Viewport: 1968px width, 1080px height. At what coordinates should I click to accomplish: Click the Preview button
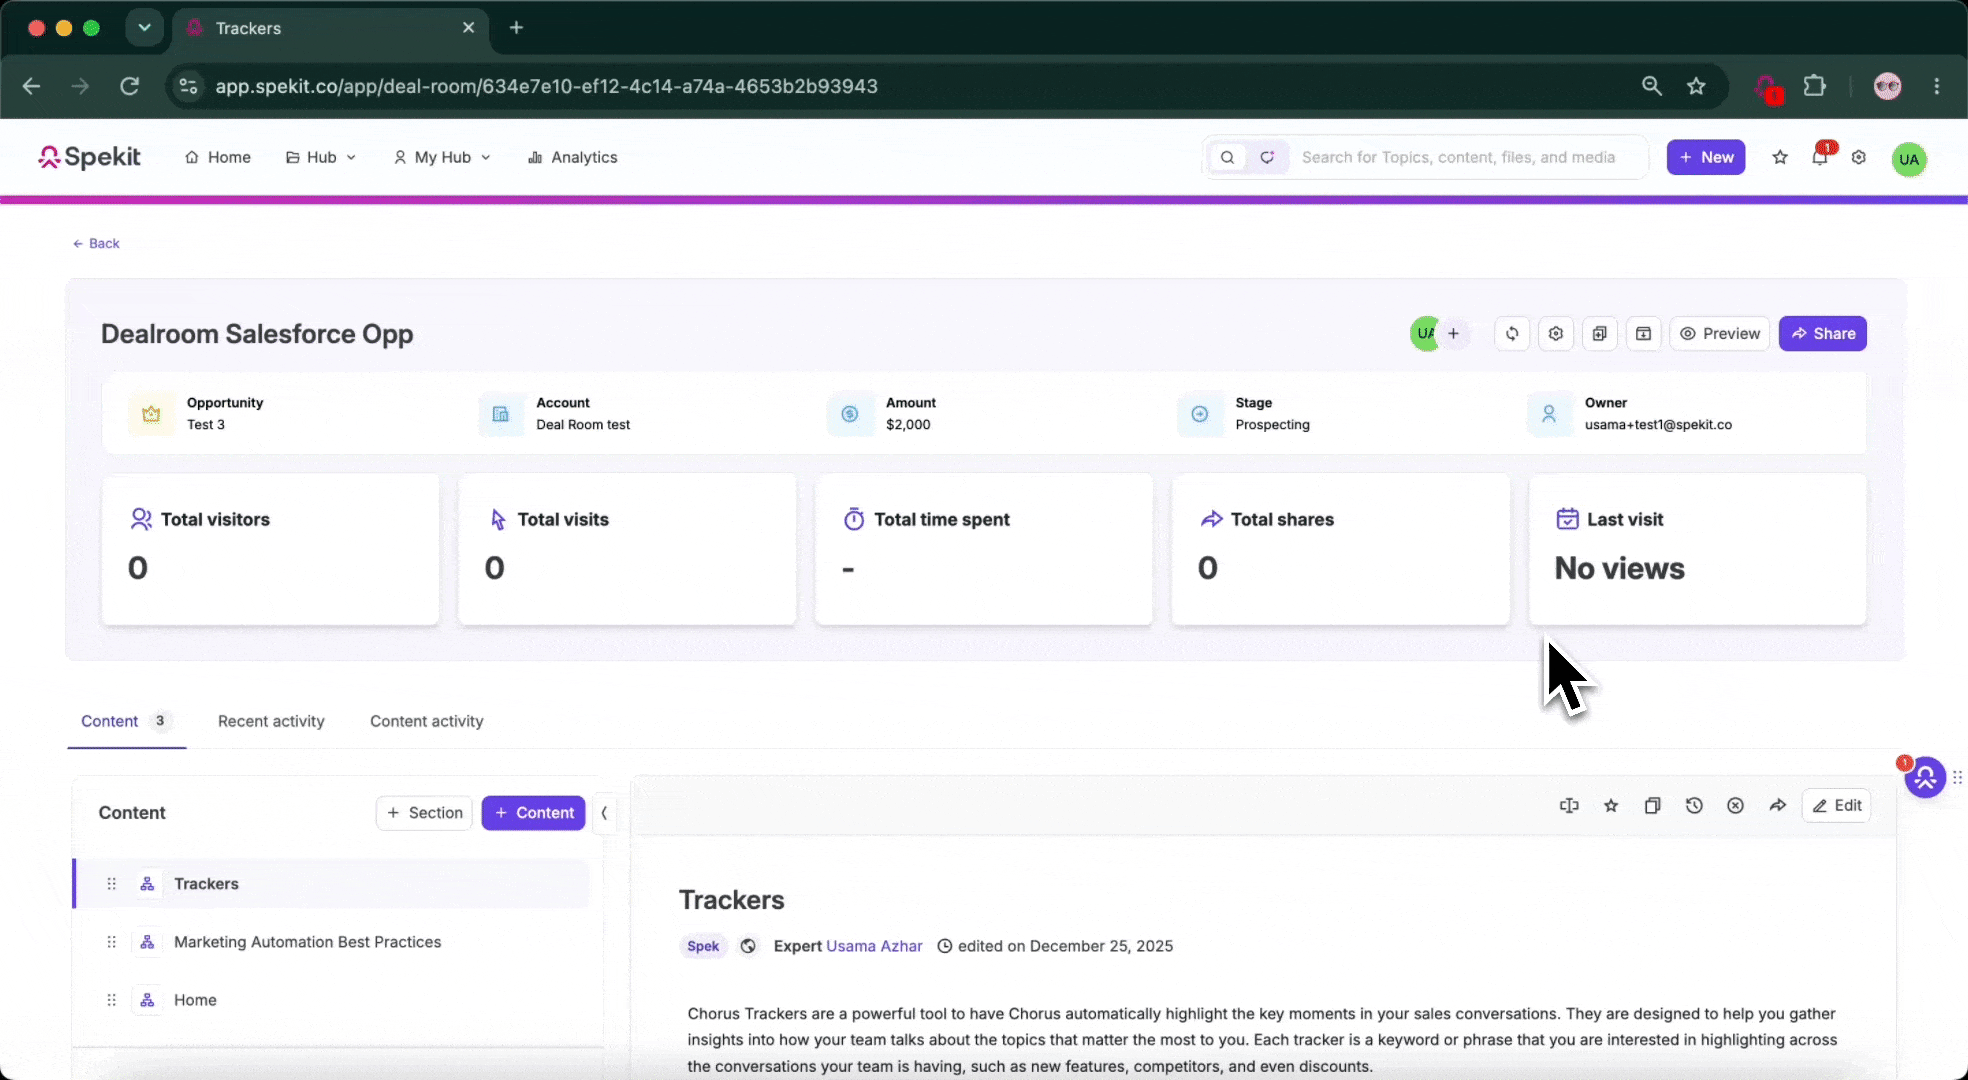[1720, 334]
